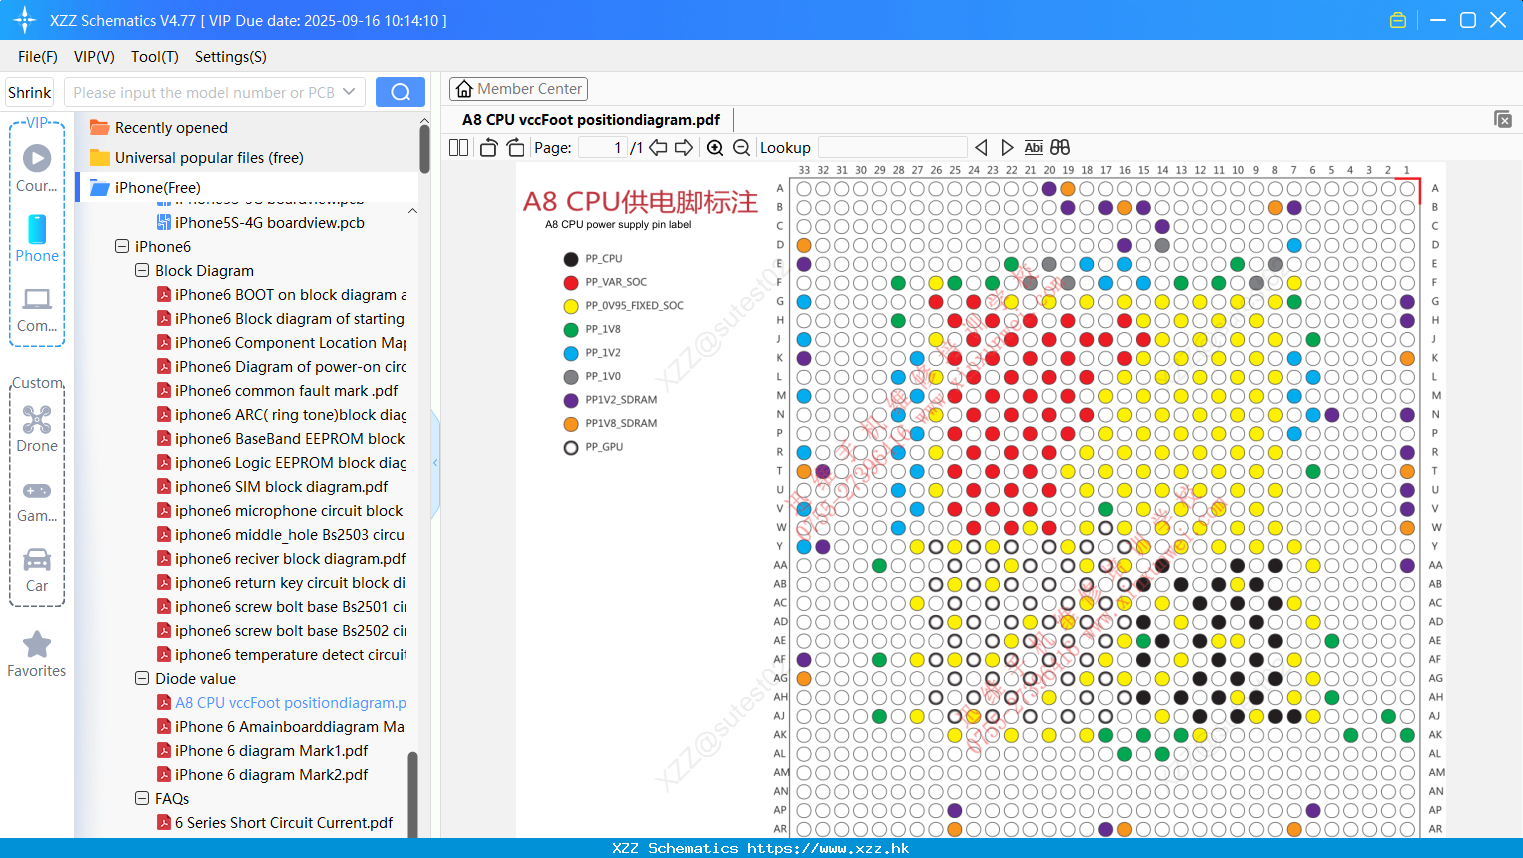Image resolution: width=1523 pixels, height=858 pixels.
Task: Open the File(F) menu
Action: (38, 57)
